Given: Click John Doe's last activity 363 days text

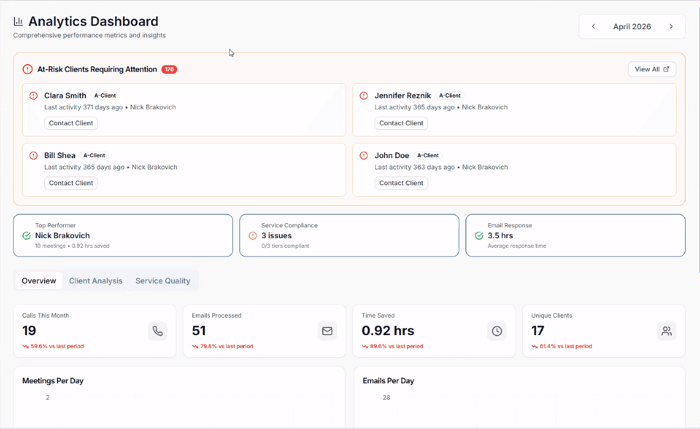Looking at the screenshot, I should click(415, 167).
